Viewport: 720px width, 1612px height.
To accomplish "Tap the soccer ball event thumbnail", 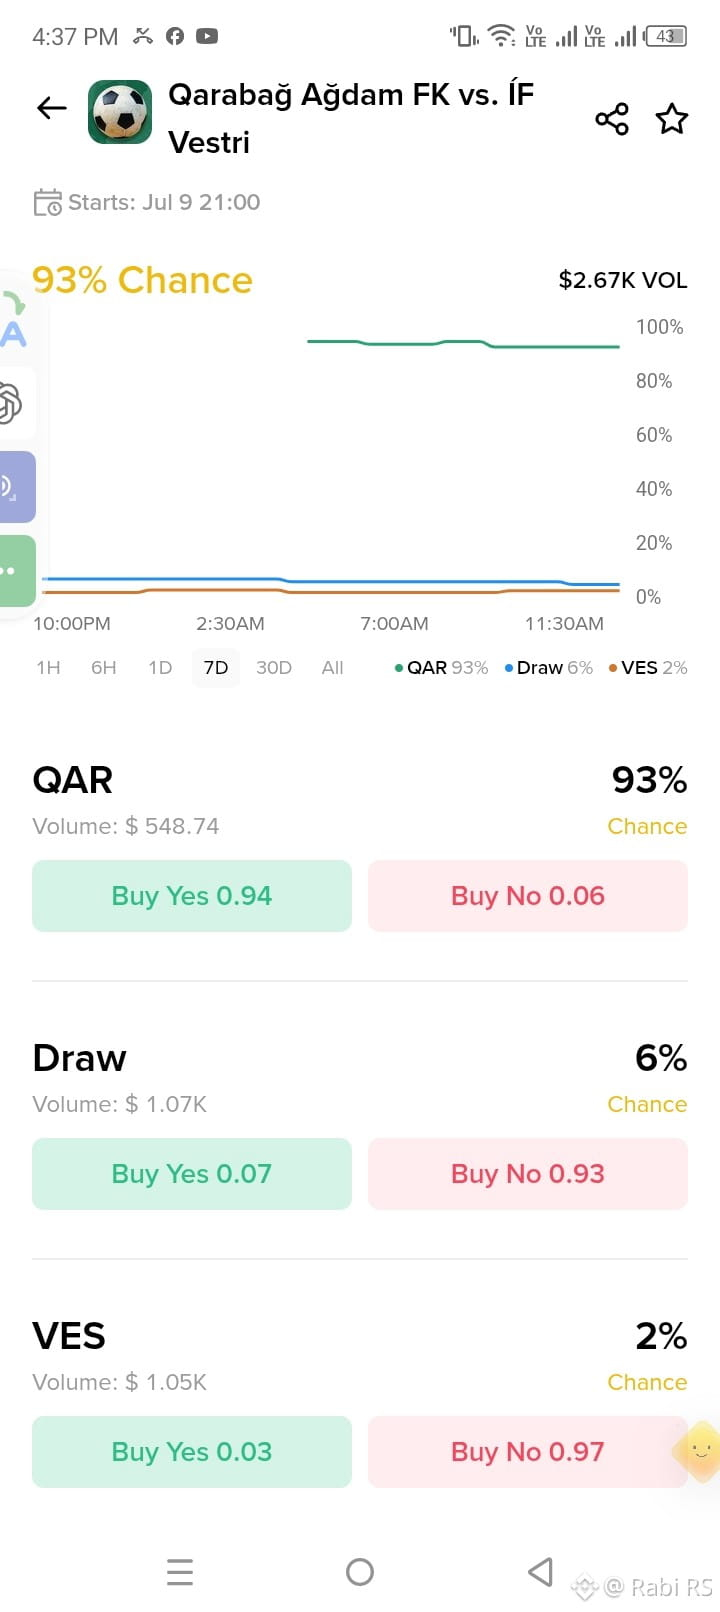I will pyautogui.click(x=120, y=112).
